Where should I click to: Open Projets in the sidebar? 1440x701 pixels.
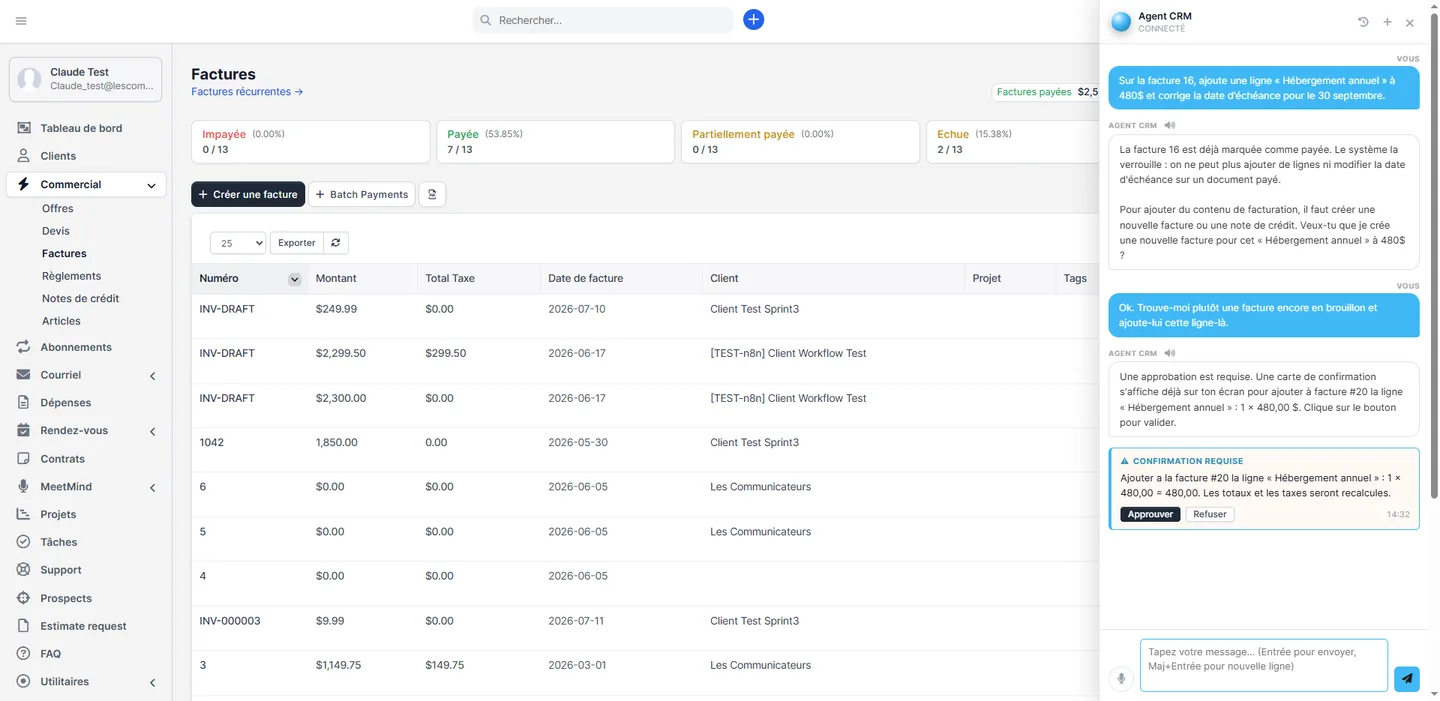click(x=58, y=514)
